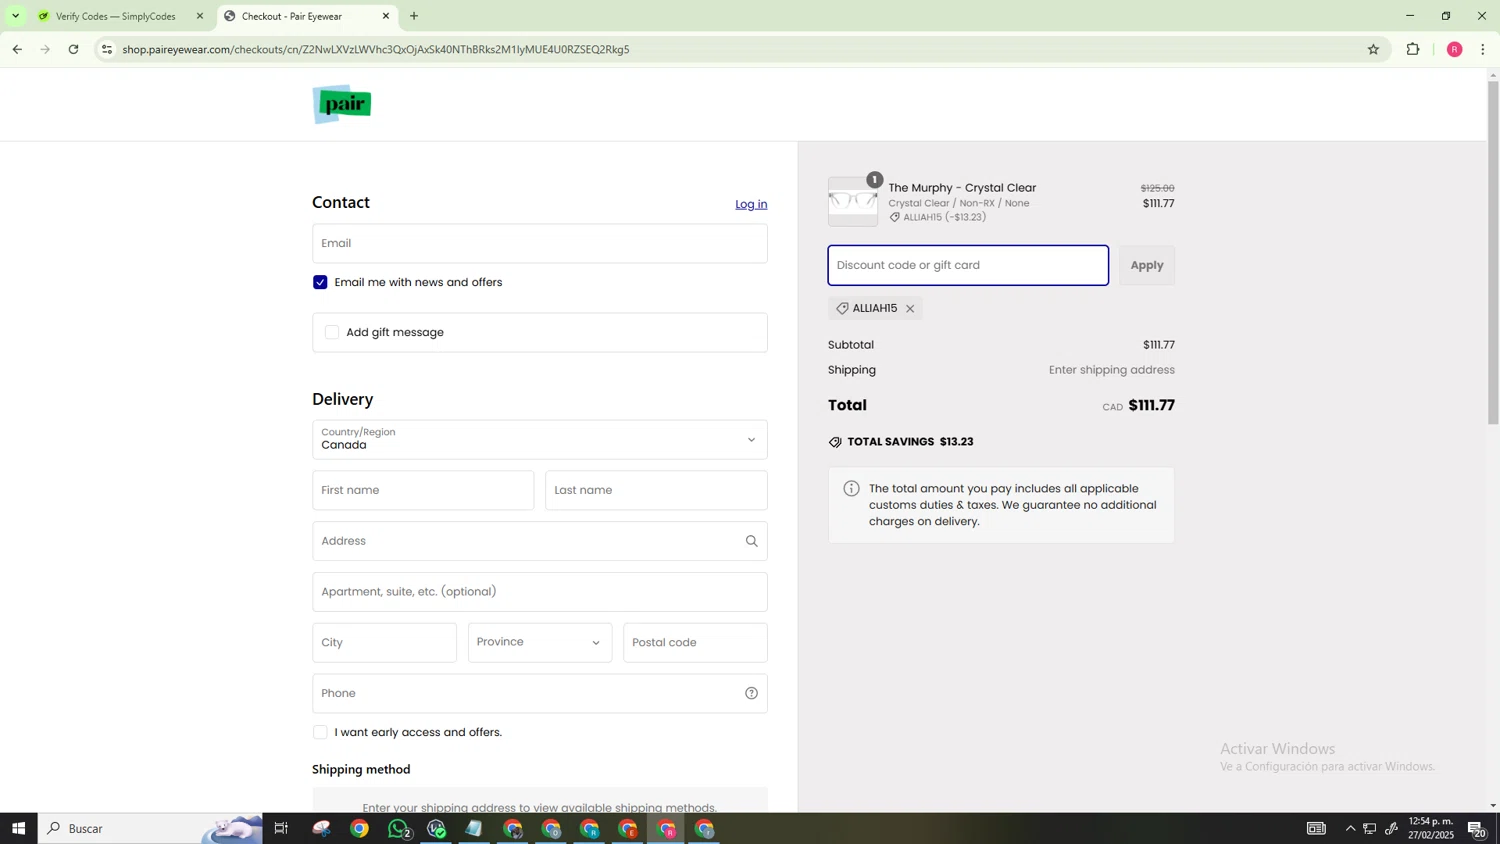Open the tab search dropdown arrow
This screenshot has width=1500, height=844.
pyautogui.click(x=15, y=16)
